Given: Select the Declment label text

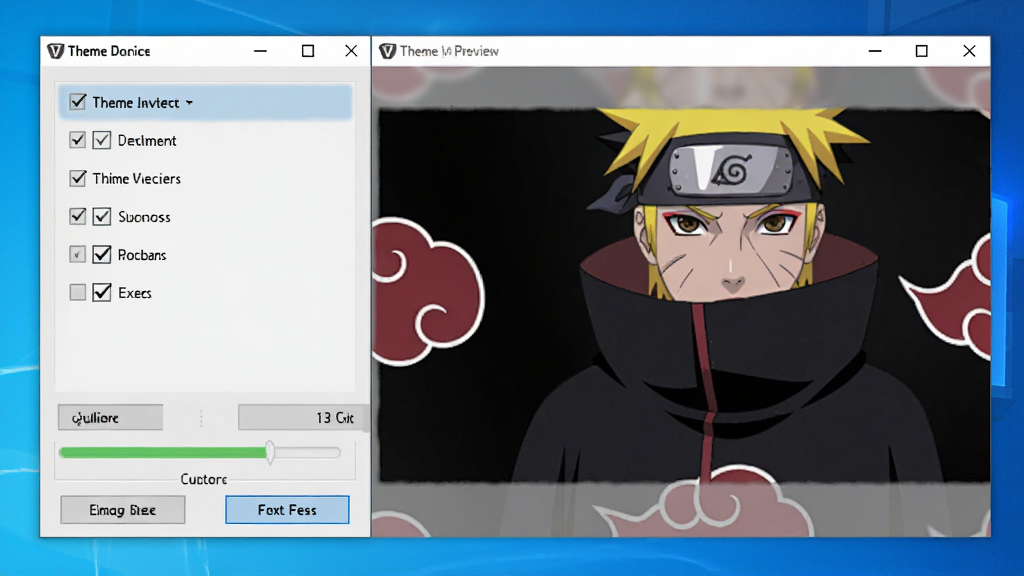Looking at the screenshot, I should point(147,140).
